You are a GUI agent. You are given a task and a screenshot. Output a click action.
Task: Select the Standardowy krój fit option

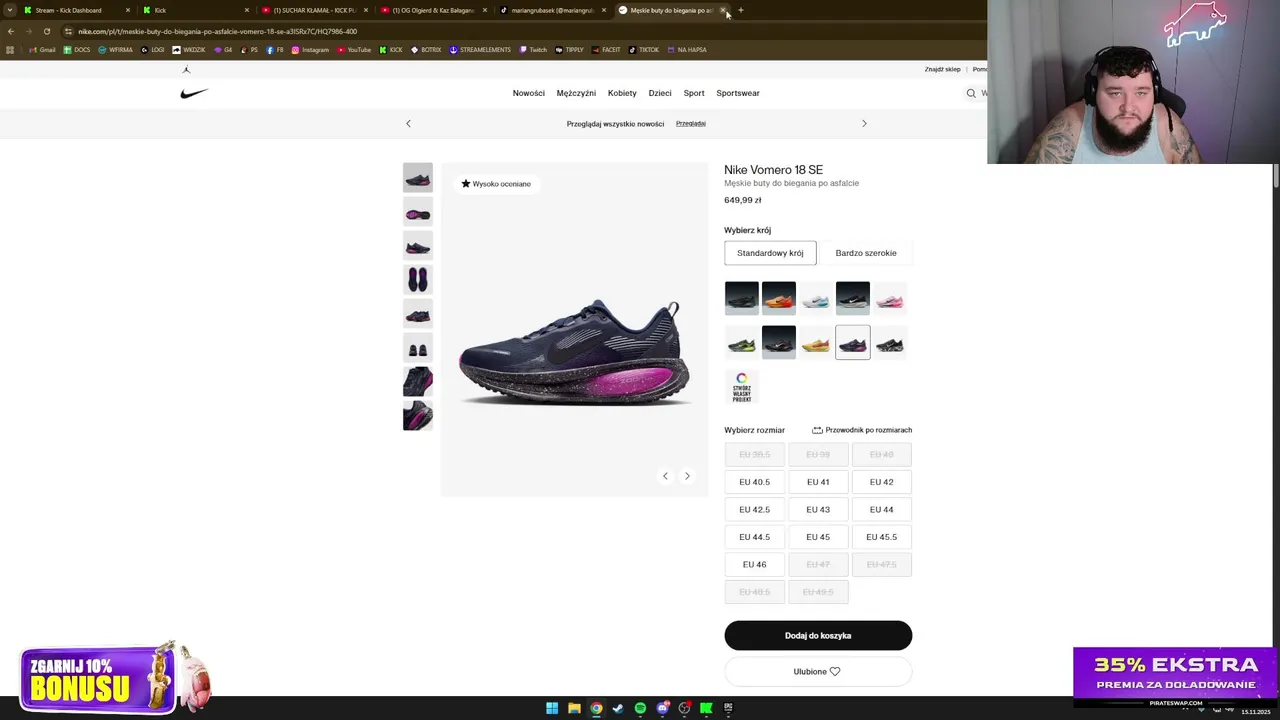pos(770,253)
